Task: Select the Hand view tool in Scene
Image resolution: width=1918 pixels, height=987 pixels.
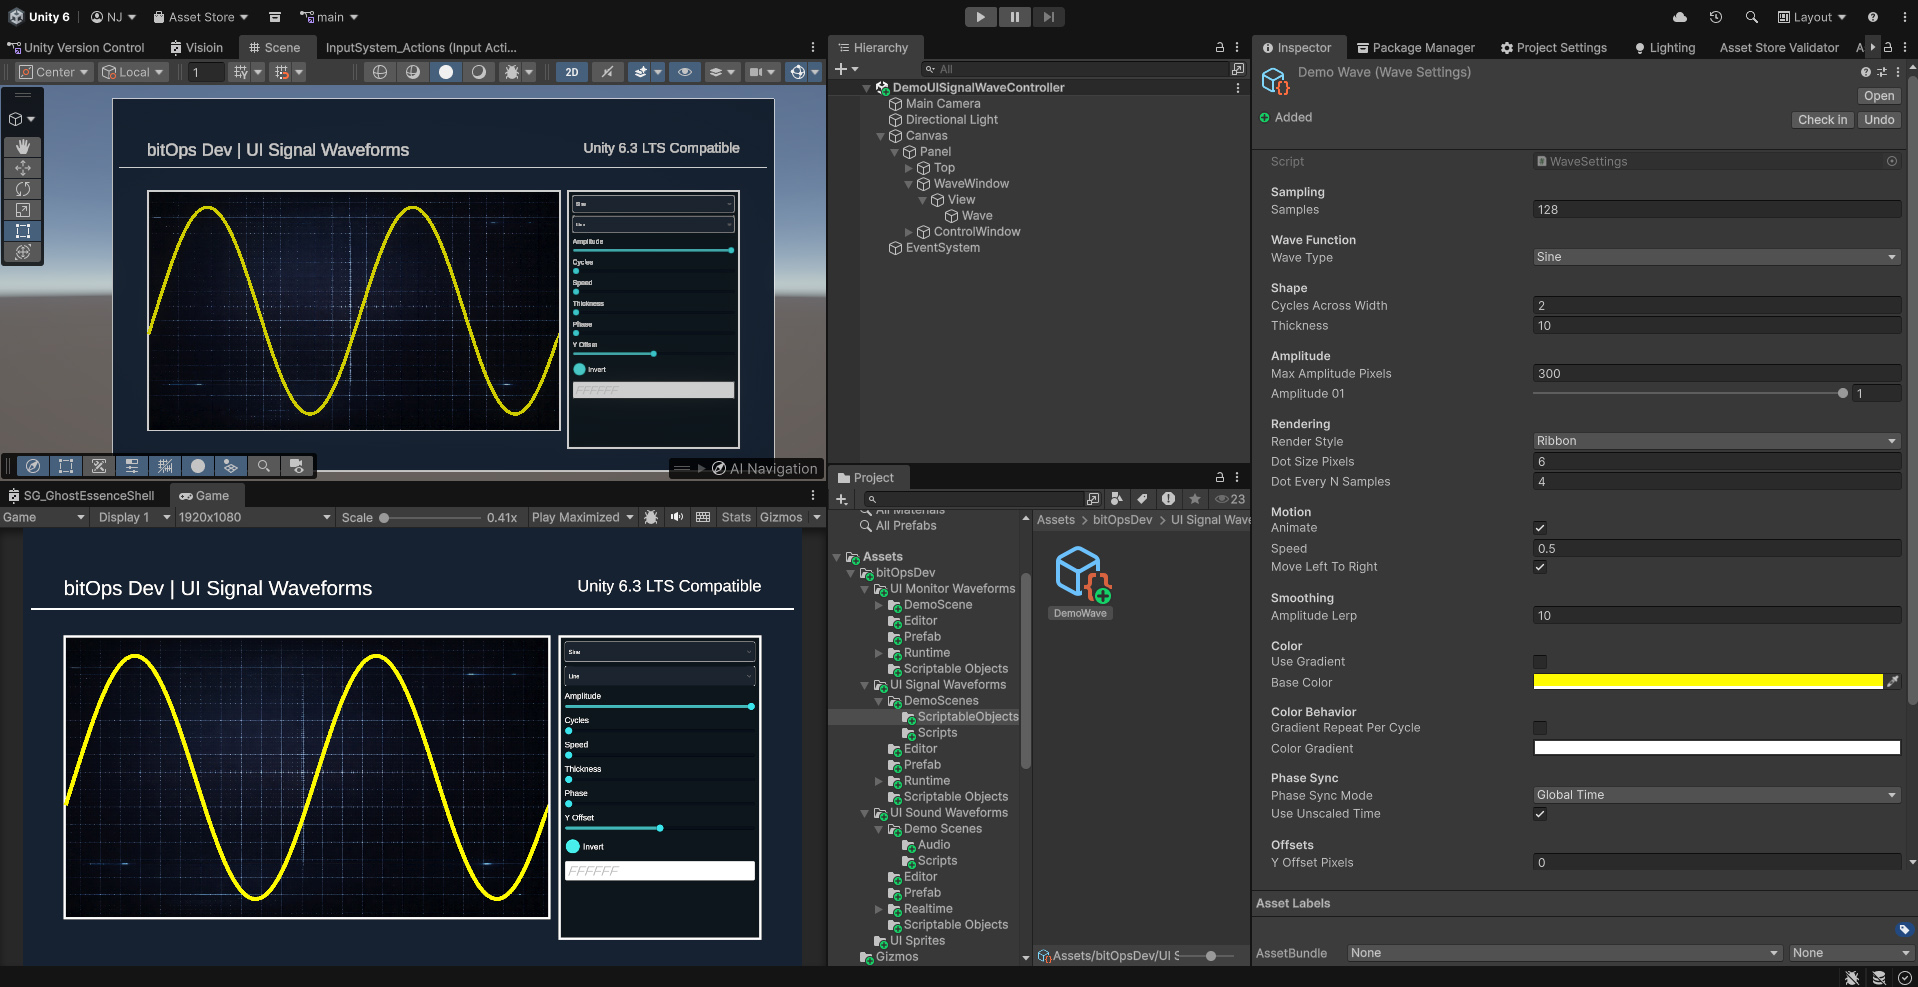Action: pyautogui.click(x=23, y=146)
